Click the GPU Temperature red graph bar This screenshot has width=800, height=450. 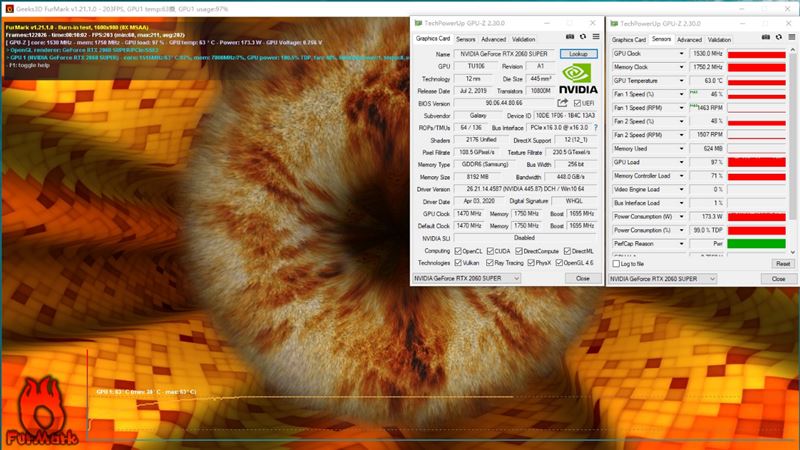(757, 81)
